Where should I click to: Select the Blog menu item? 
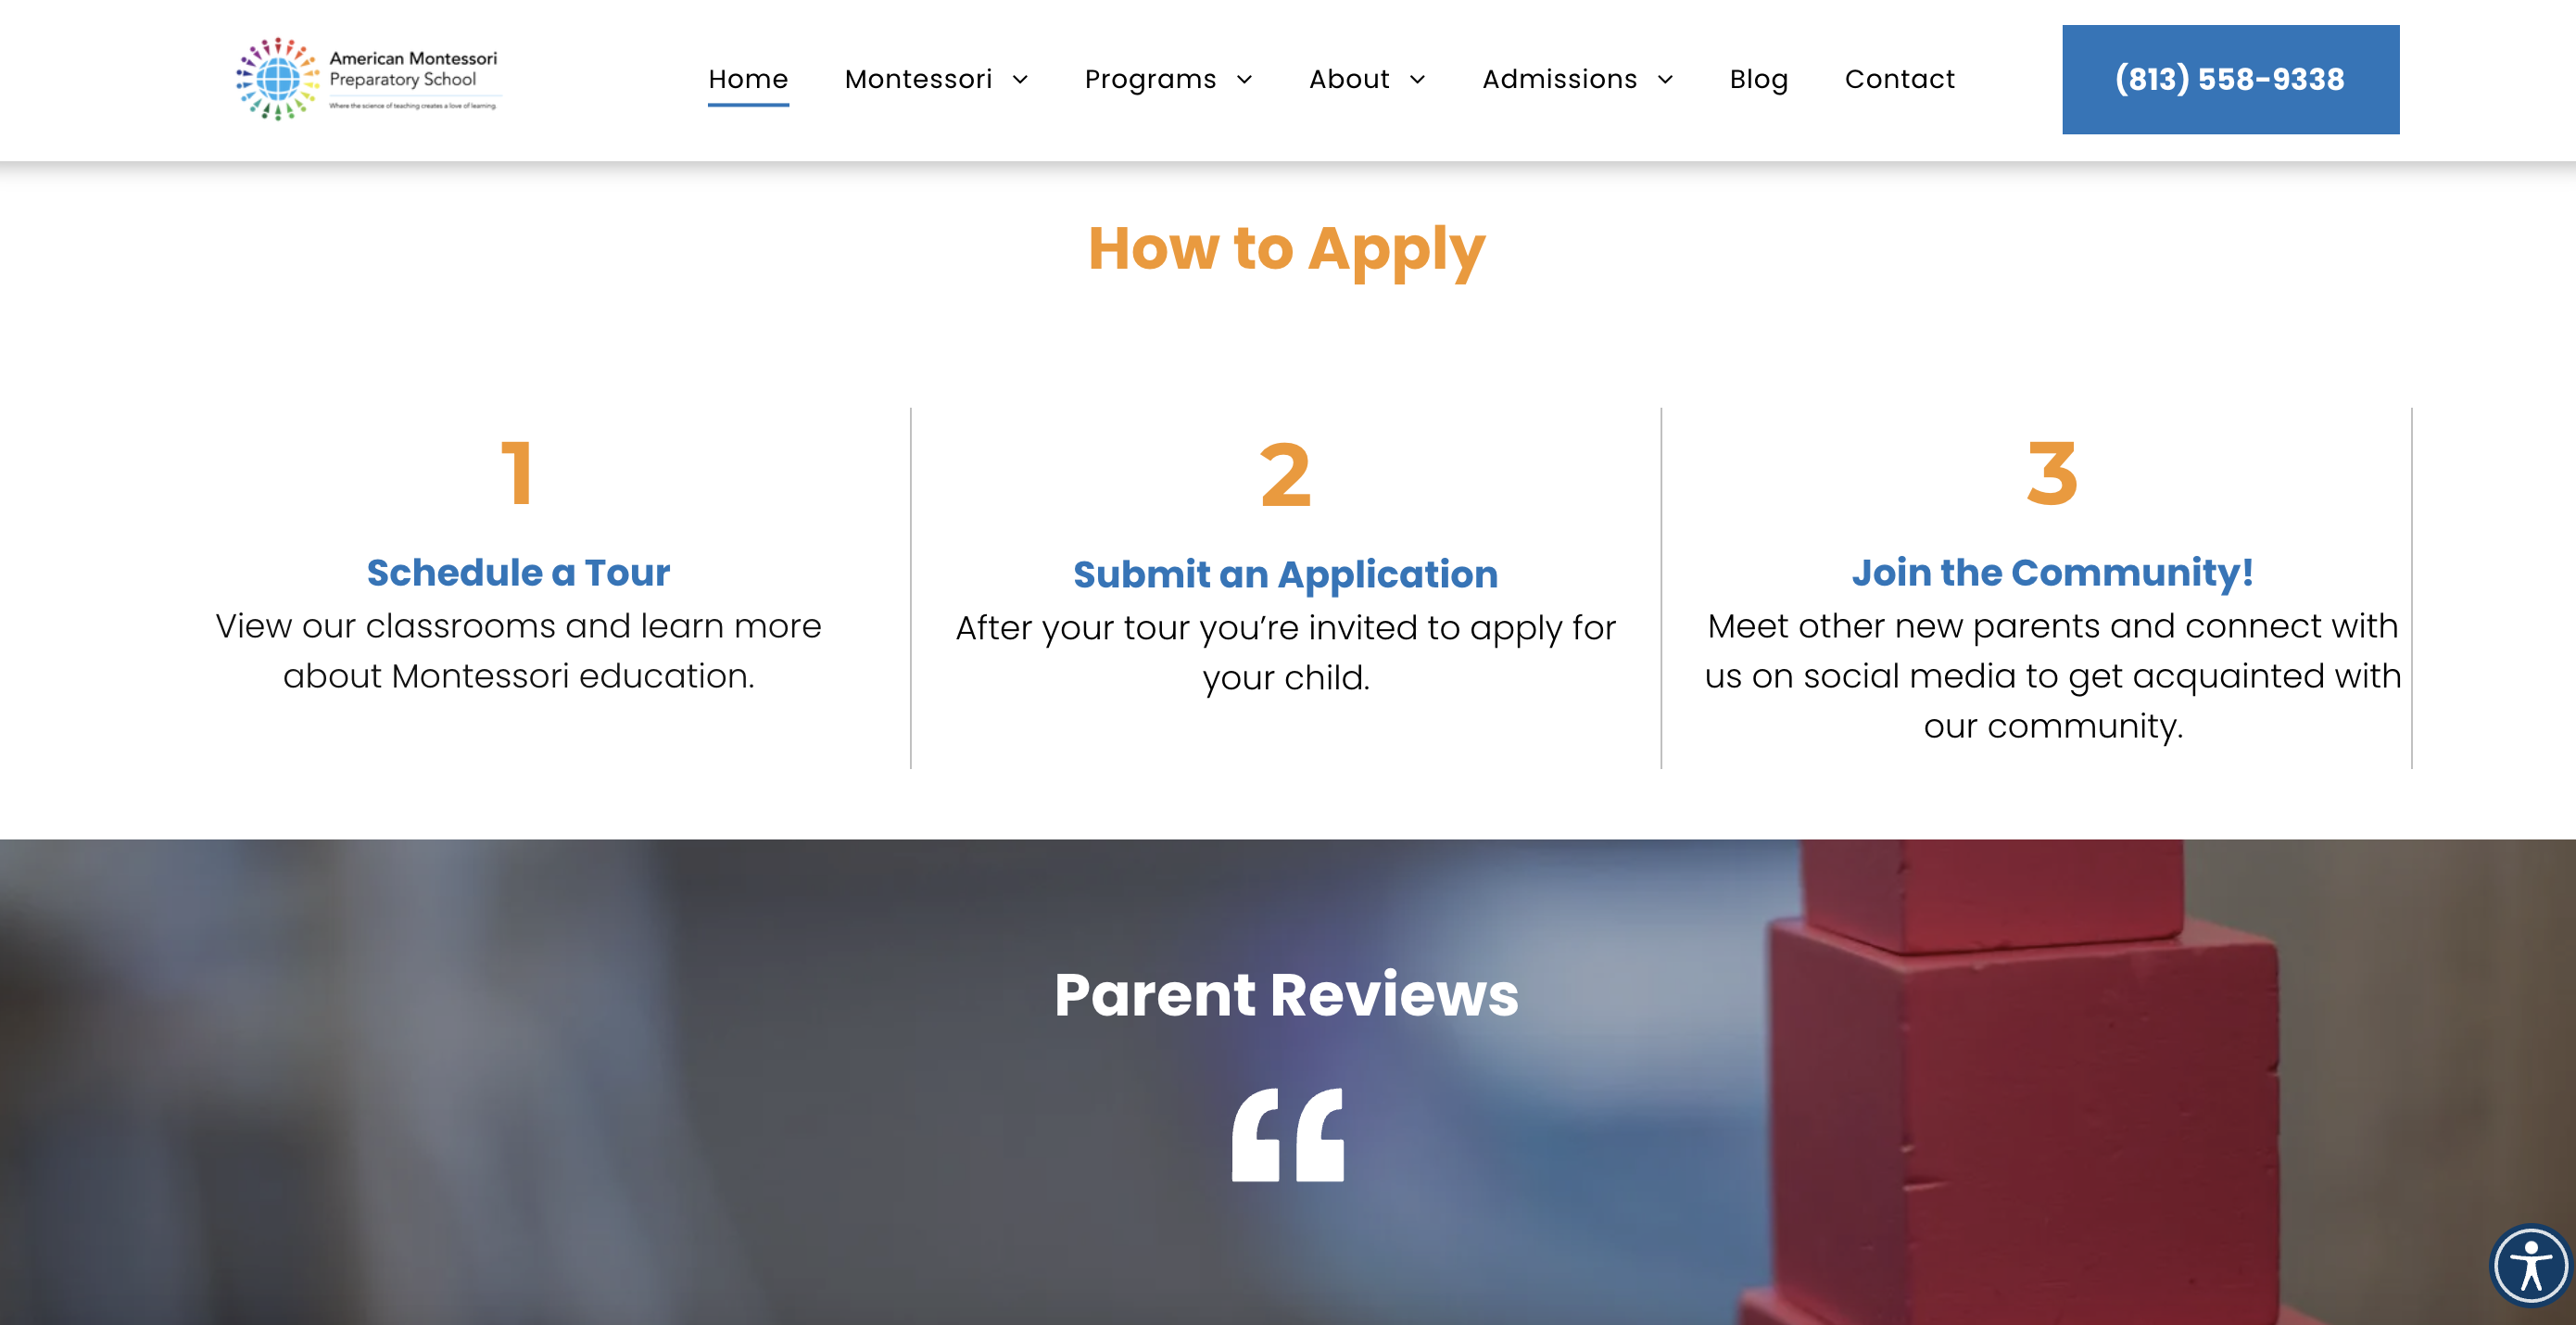[1757, 80]
